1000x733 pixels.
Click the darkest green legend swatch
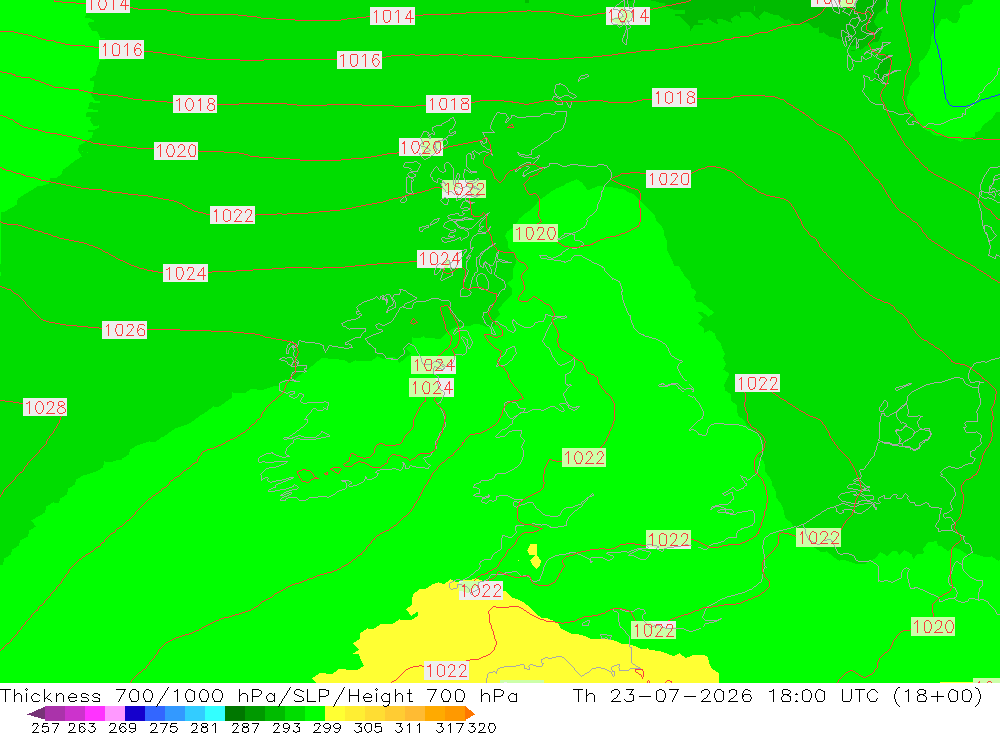pos(235,713)
